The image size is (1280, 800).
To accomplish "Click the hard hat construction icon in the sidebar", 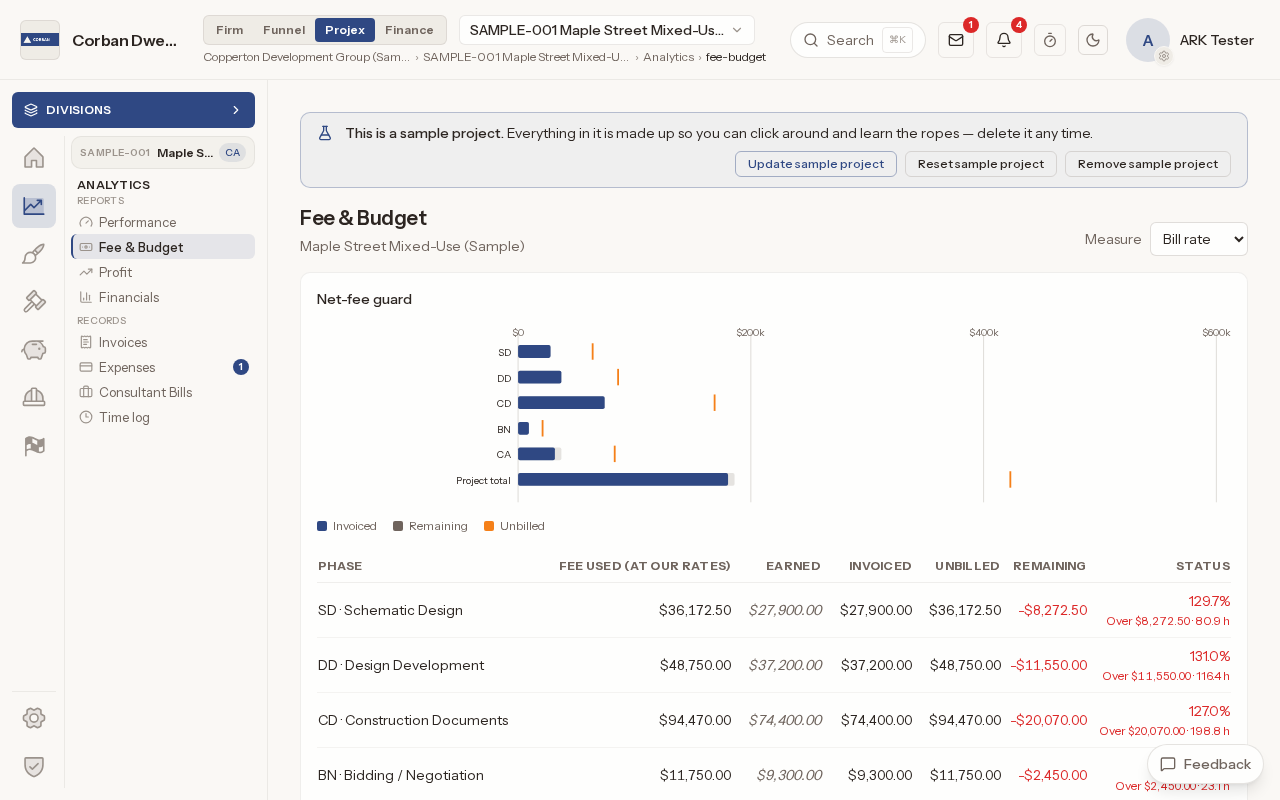I will pyautogui.click(x=34, y=397).
